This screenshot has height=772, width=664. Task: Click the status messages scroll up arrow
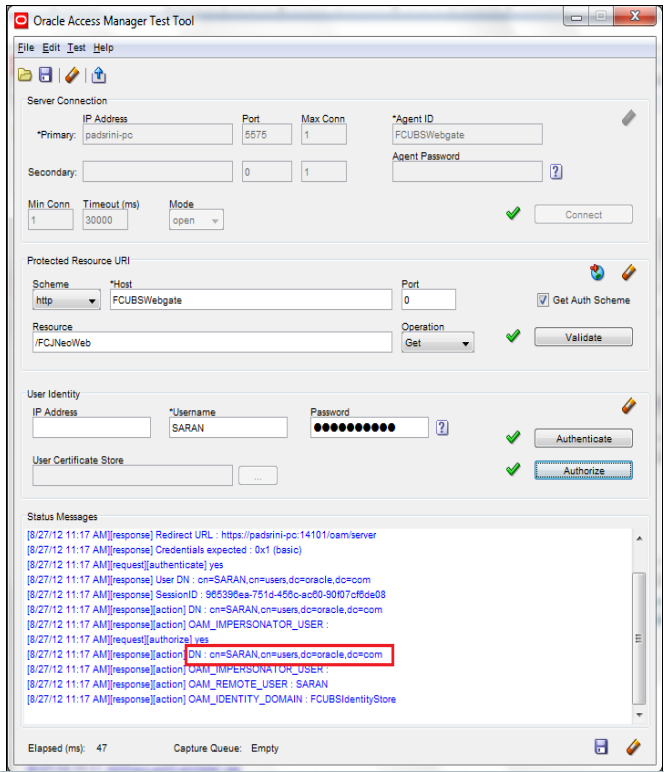click(639, 539)
